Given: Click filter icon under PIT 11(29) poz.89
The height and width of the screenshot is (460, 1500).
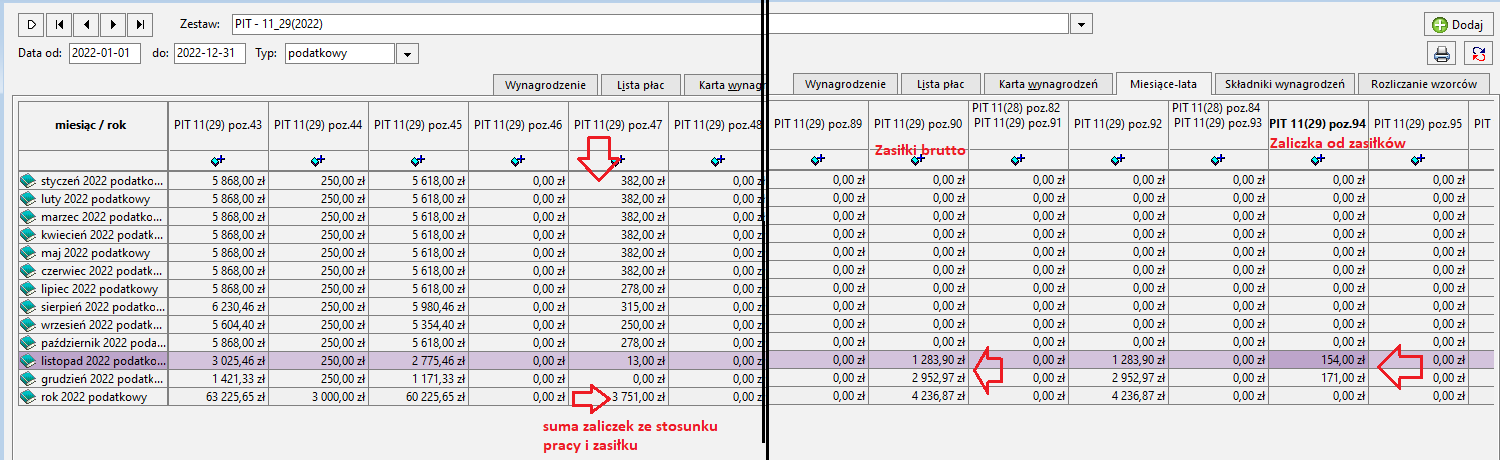Looking at the screenshot, I should (818, 160).
